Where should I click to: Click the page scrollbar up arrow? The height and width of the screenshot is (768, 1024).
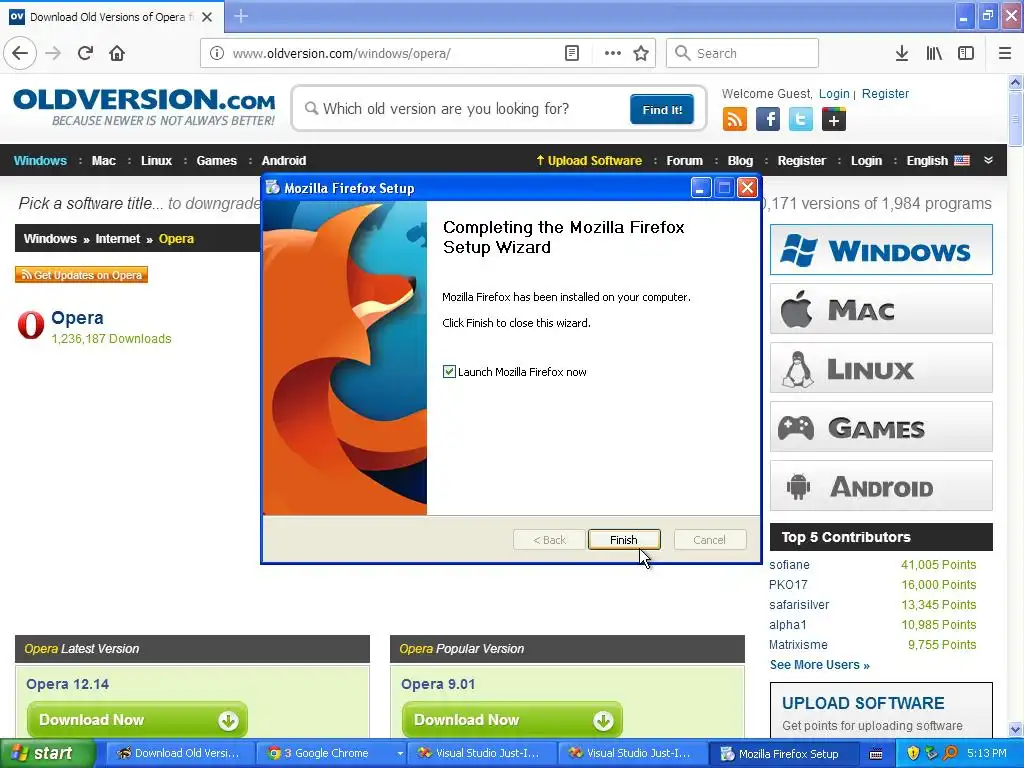click(1016, 82)
